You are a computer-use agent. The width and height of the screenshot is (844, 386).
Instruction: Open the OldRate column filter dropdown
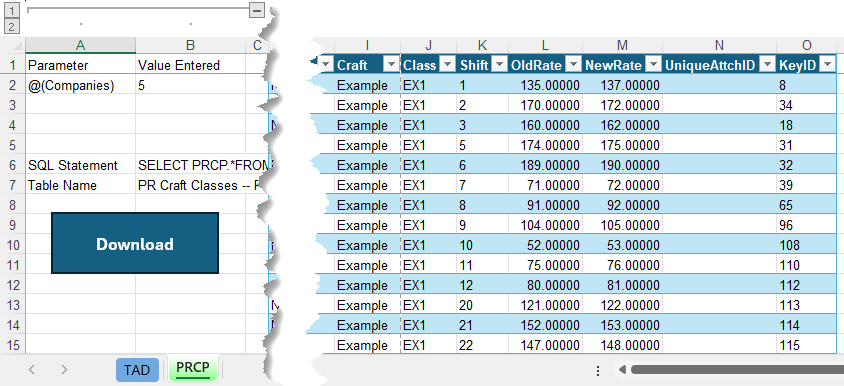pos(574,65)
